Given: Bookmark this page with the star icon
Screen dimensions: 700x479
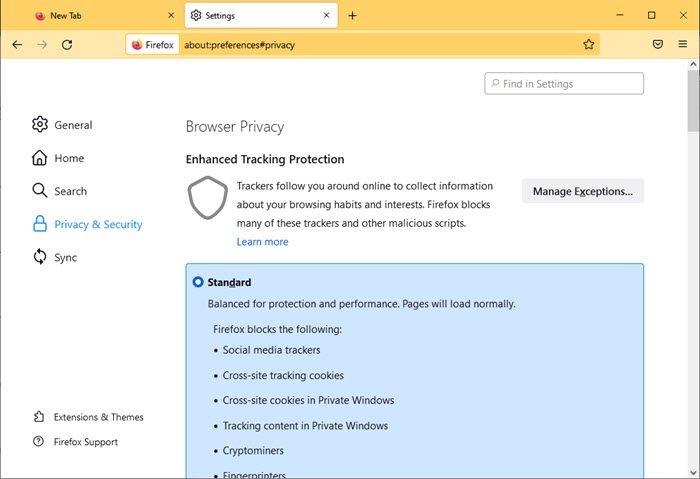Looking at the screenshot, I should [x=589, y=44].
